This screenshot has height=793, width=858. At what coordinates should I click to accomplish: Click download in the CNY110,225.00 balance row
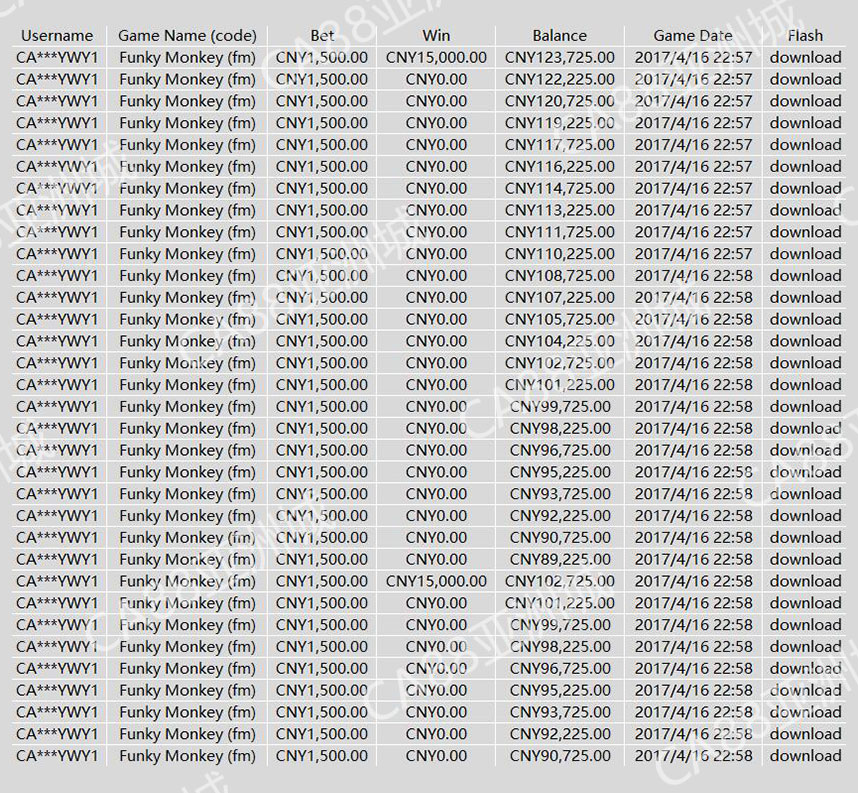pyautogui.click(x=805, y=254)
